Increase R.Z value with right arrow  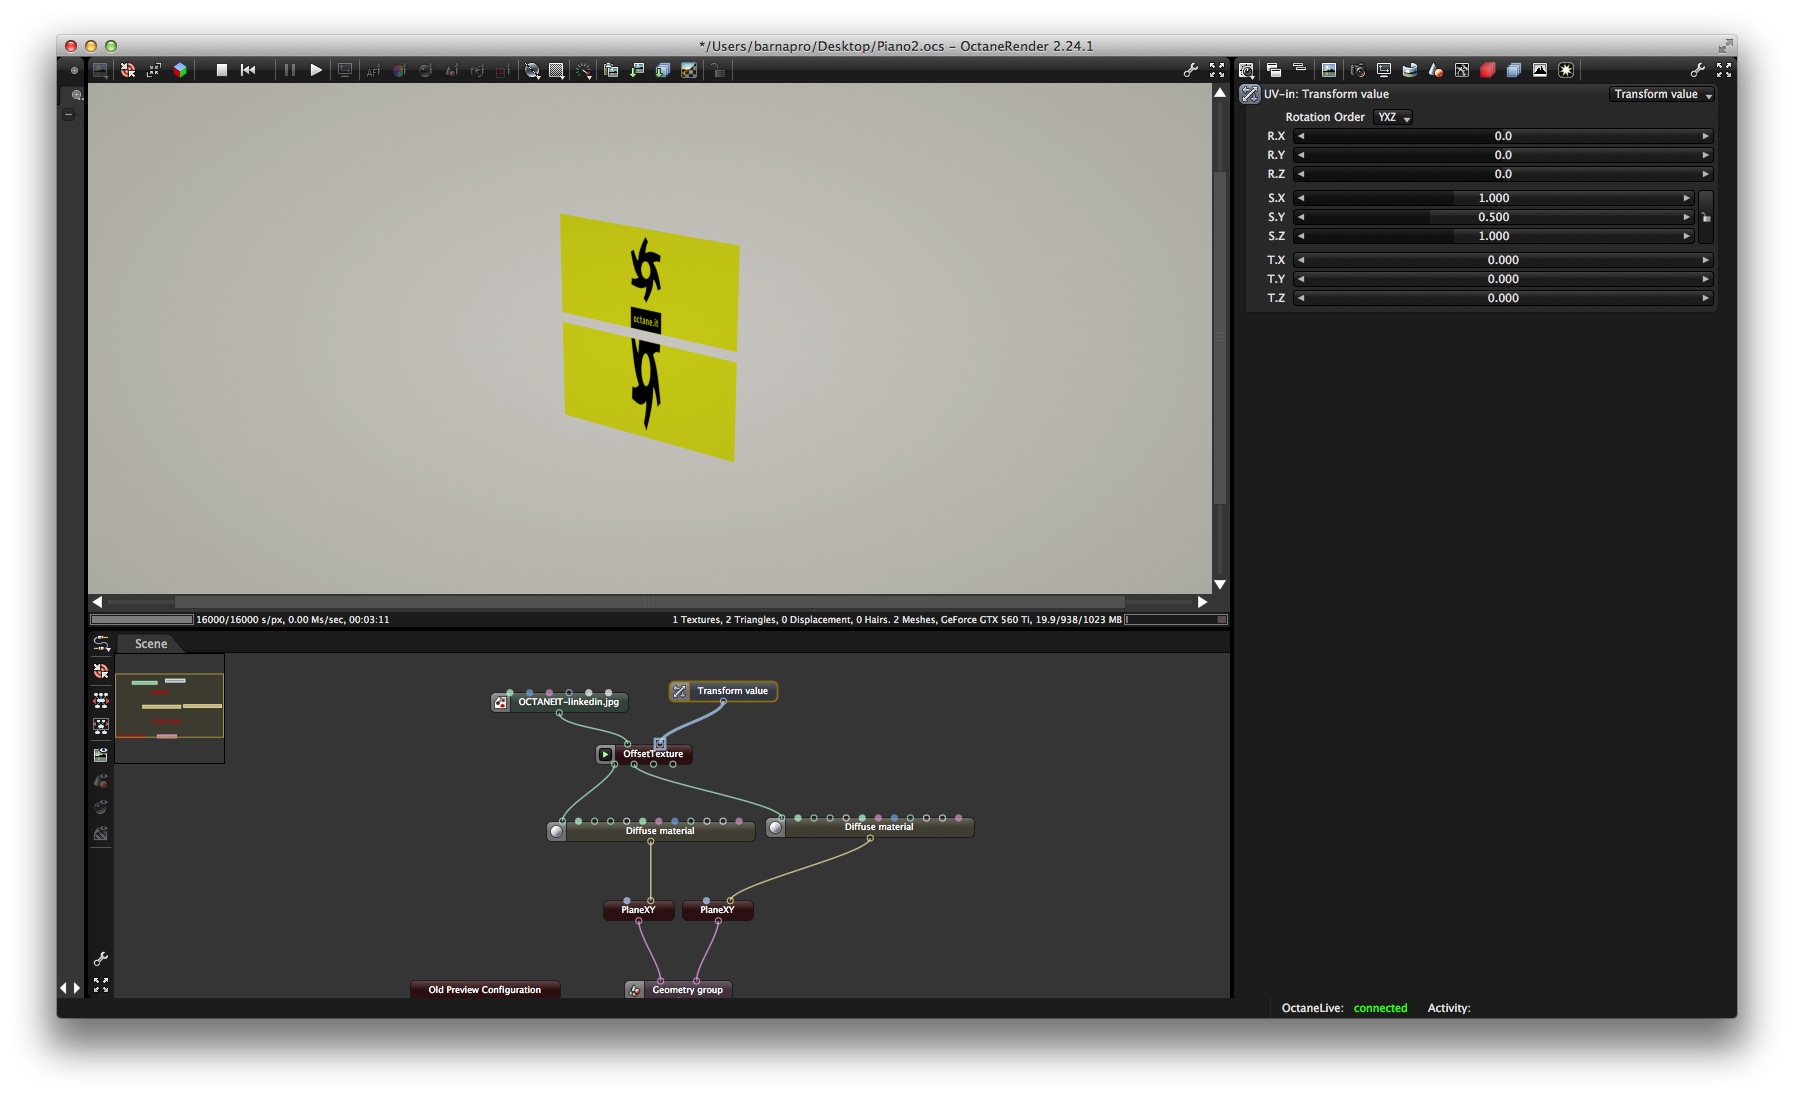1705,174
